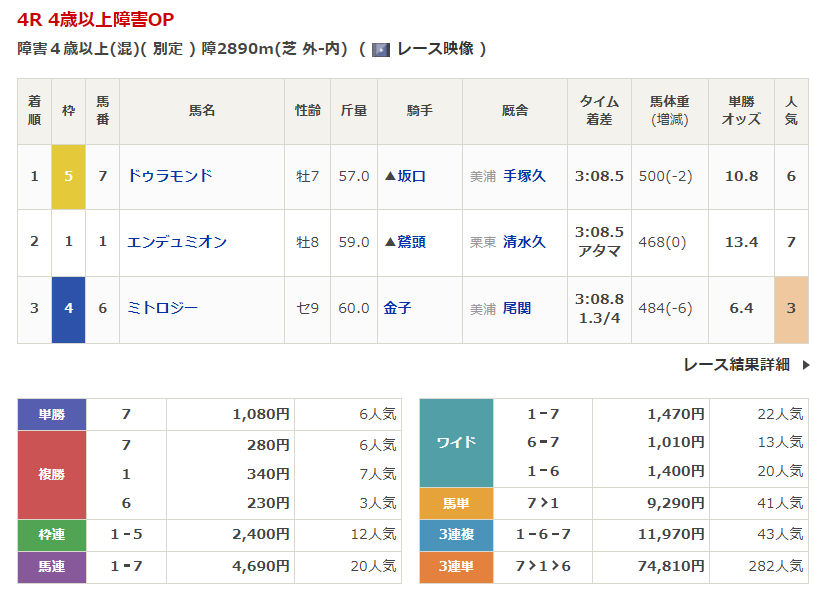The height and width of the screenshot is (594, 829).
Task: Click the yellow frame number 5 cell
Action: tap(68, 176)
